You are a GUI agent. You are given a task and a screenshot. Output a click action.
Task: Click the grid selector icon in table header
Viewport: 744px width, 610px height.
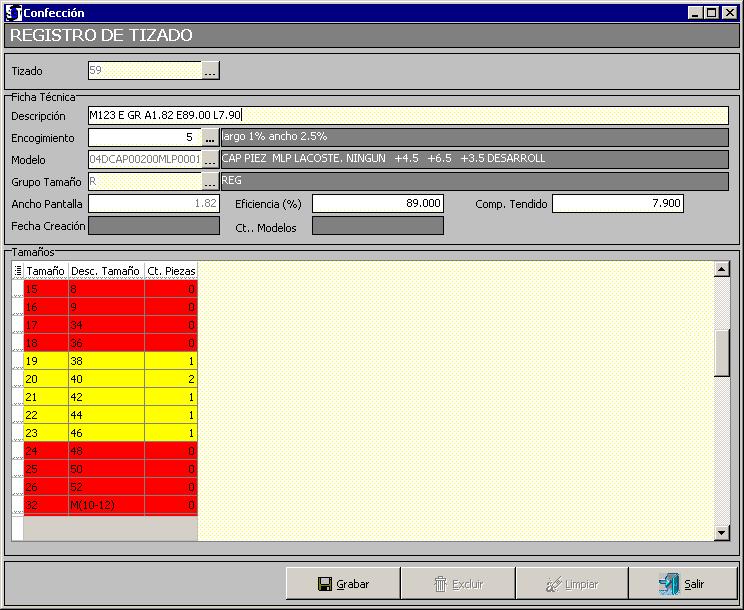(x=17, y=270)
